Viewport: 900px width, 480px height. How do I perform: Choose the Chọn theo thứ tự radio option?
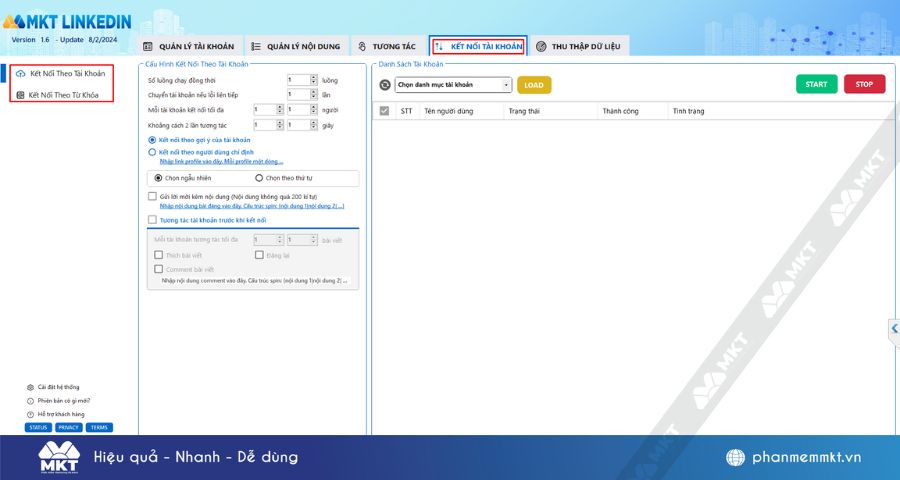(x=259, y=178)
